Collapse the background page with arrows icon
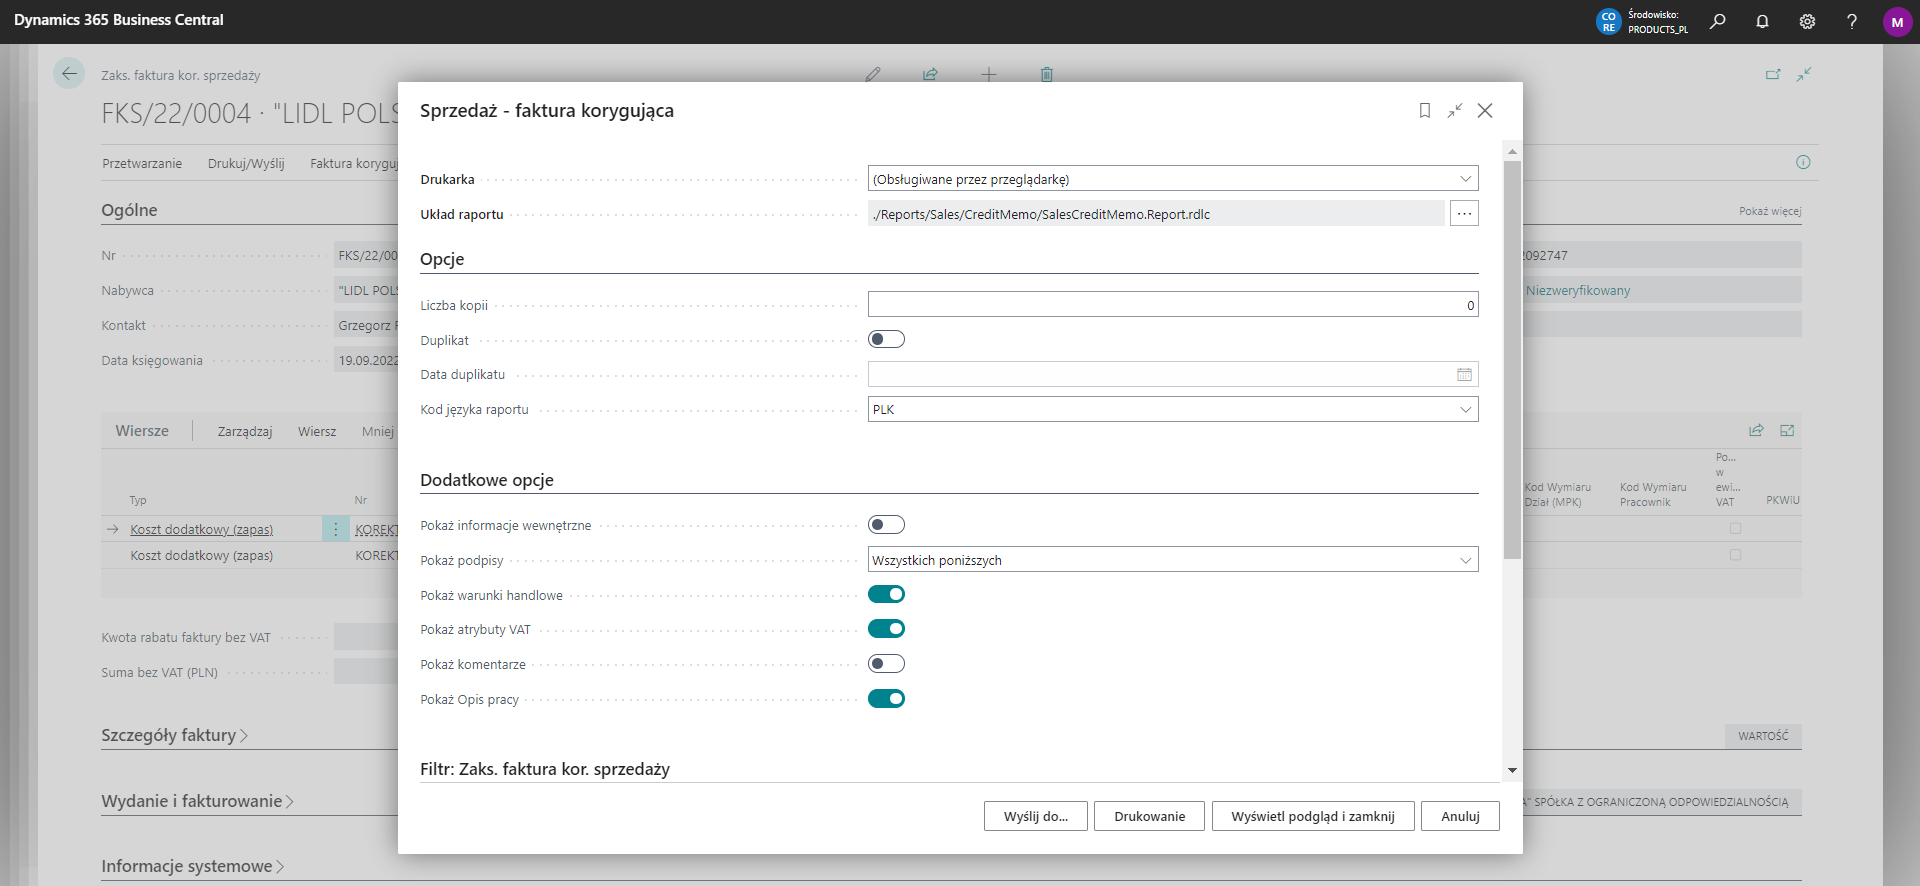The image size is (1920, 886). (1804, 74)
